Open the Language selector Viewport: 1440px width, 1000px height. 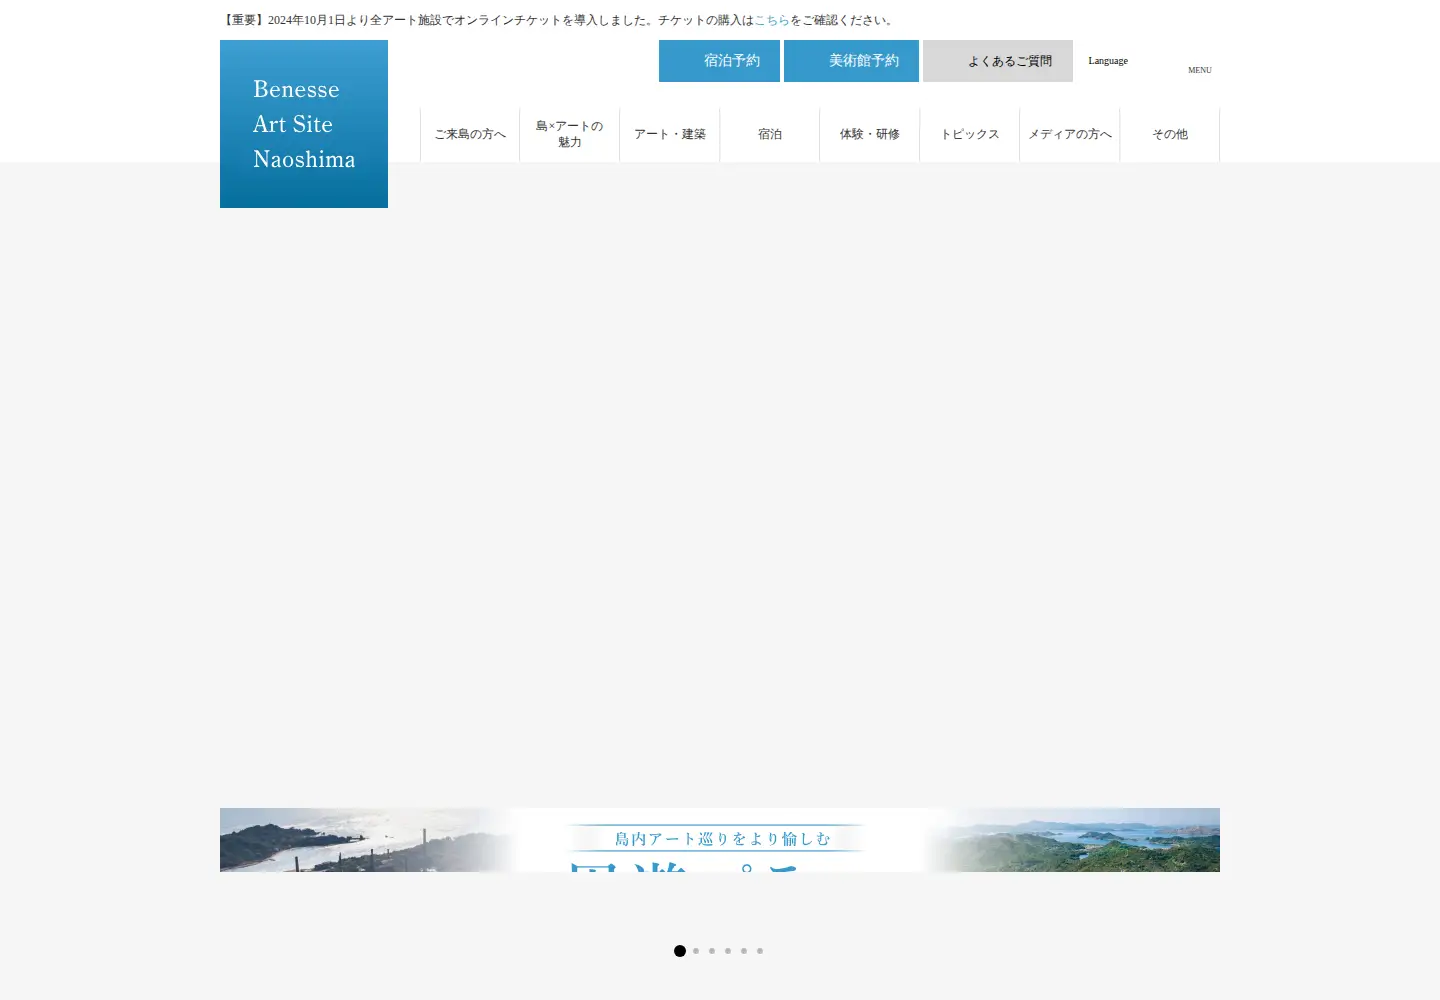[x=1108, y=61]
